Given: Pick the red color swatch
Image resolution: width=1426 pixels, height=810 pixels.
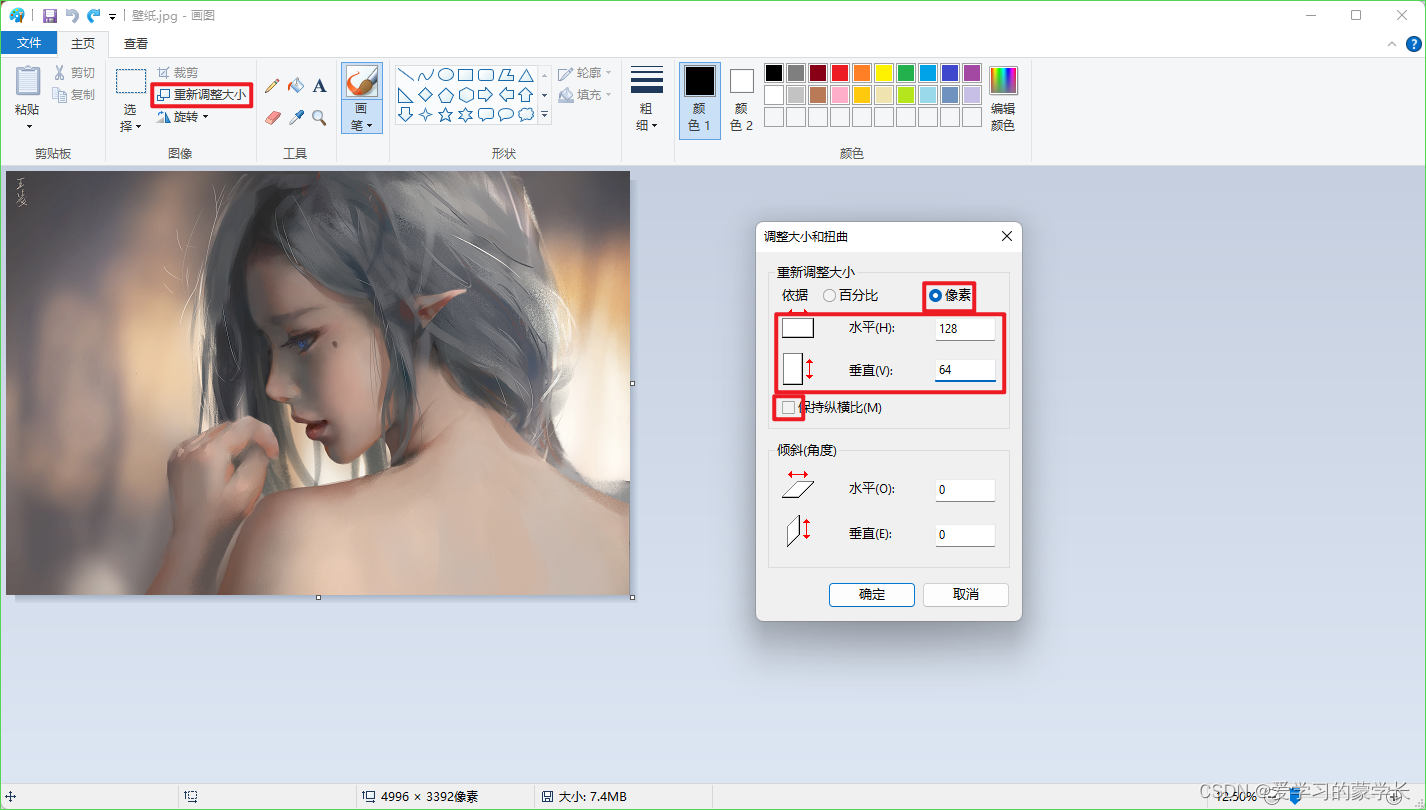Looking at the screenshot, I should (840, 73).
